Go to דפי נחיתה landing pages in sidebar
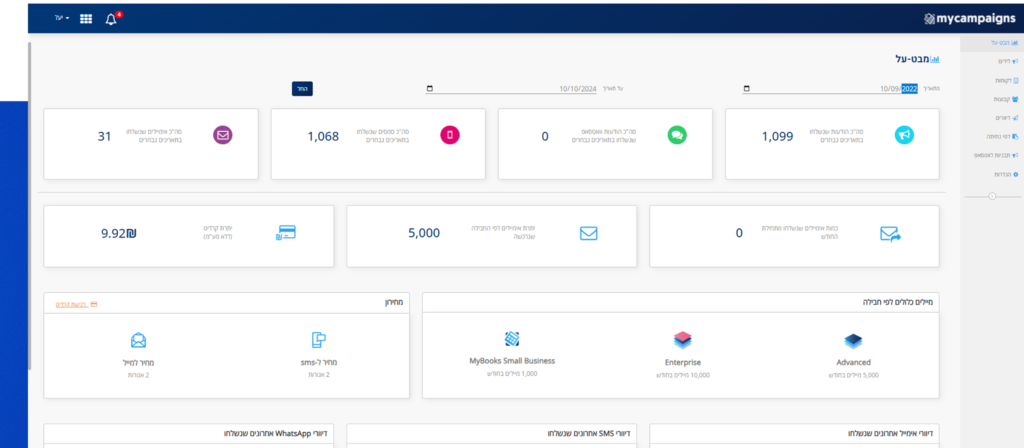This screenshot has width=1024, height=448. 1002,137
